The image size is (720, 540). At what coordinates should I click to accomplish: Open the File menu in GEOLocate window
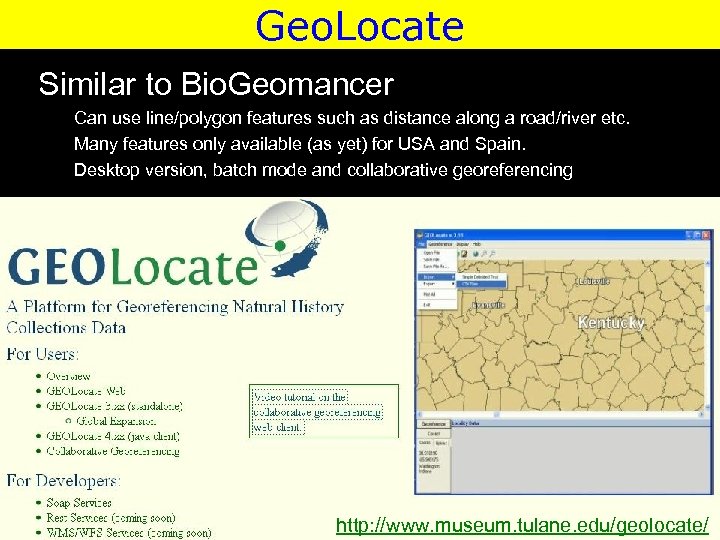point(421,244)
